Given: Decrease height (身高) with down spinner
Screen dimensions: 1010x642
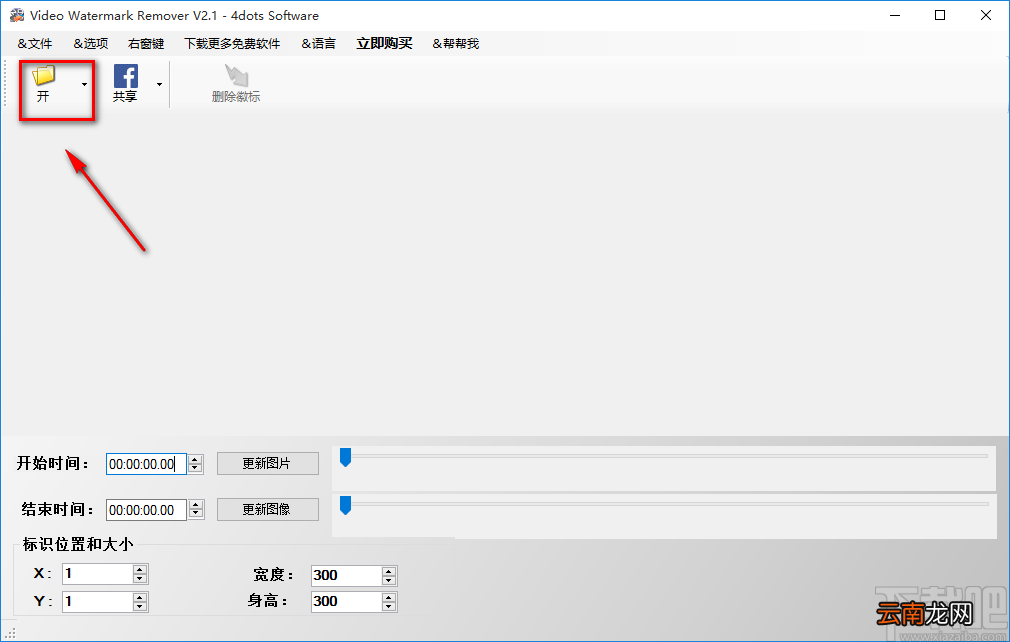Looking at the screenshot, I should [388, 607].
